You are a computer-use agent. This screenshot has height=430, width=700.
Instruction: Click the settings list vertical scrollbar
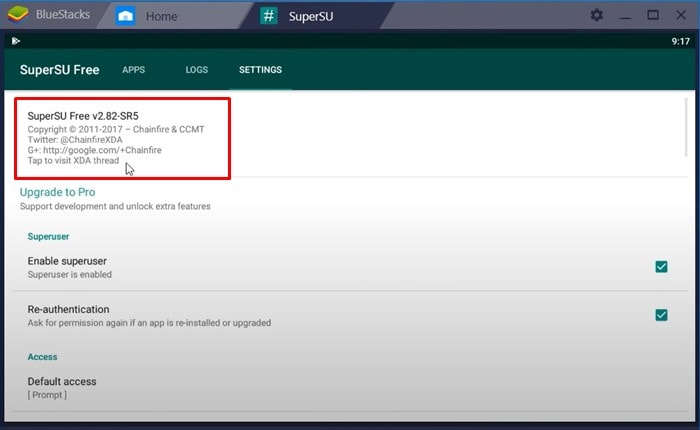[686, 127]
